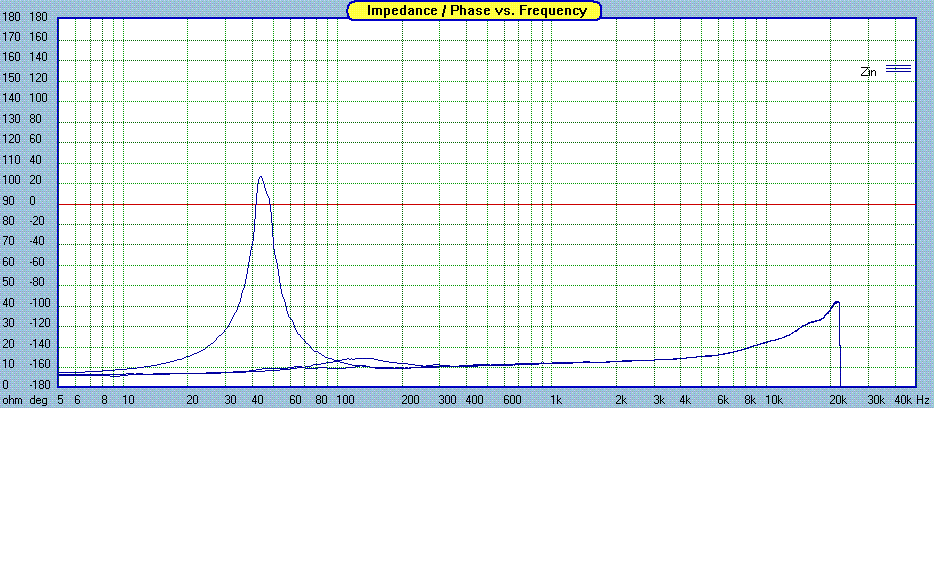Click the '-40' phase axis label
The height and width of the screenshot is (588, 934).
(x=37, y=241)
